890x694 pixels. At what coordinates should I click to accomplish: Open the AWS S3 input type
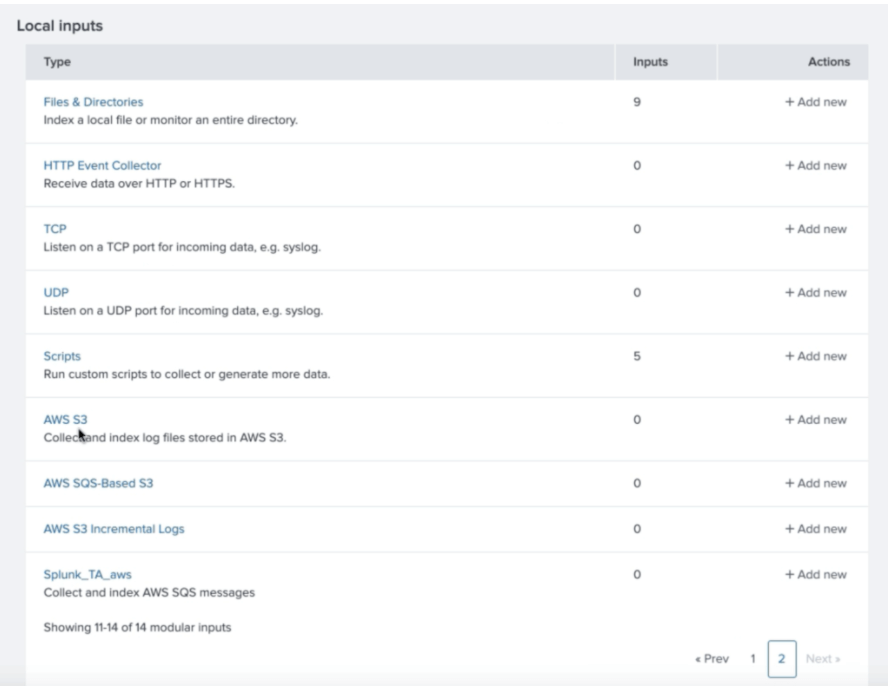click(65, 420)
